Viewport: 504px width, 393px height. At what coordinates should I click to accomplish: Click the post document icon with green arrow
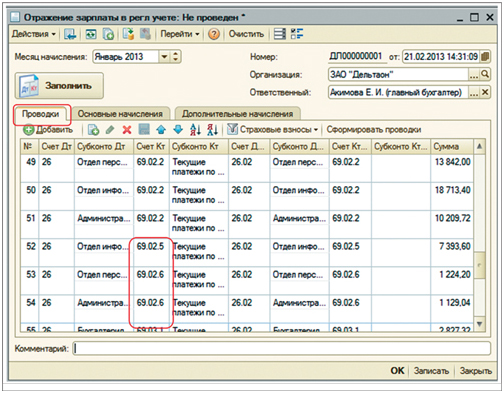pos(128,34)
